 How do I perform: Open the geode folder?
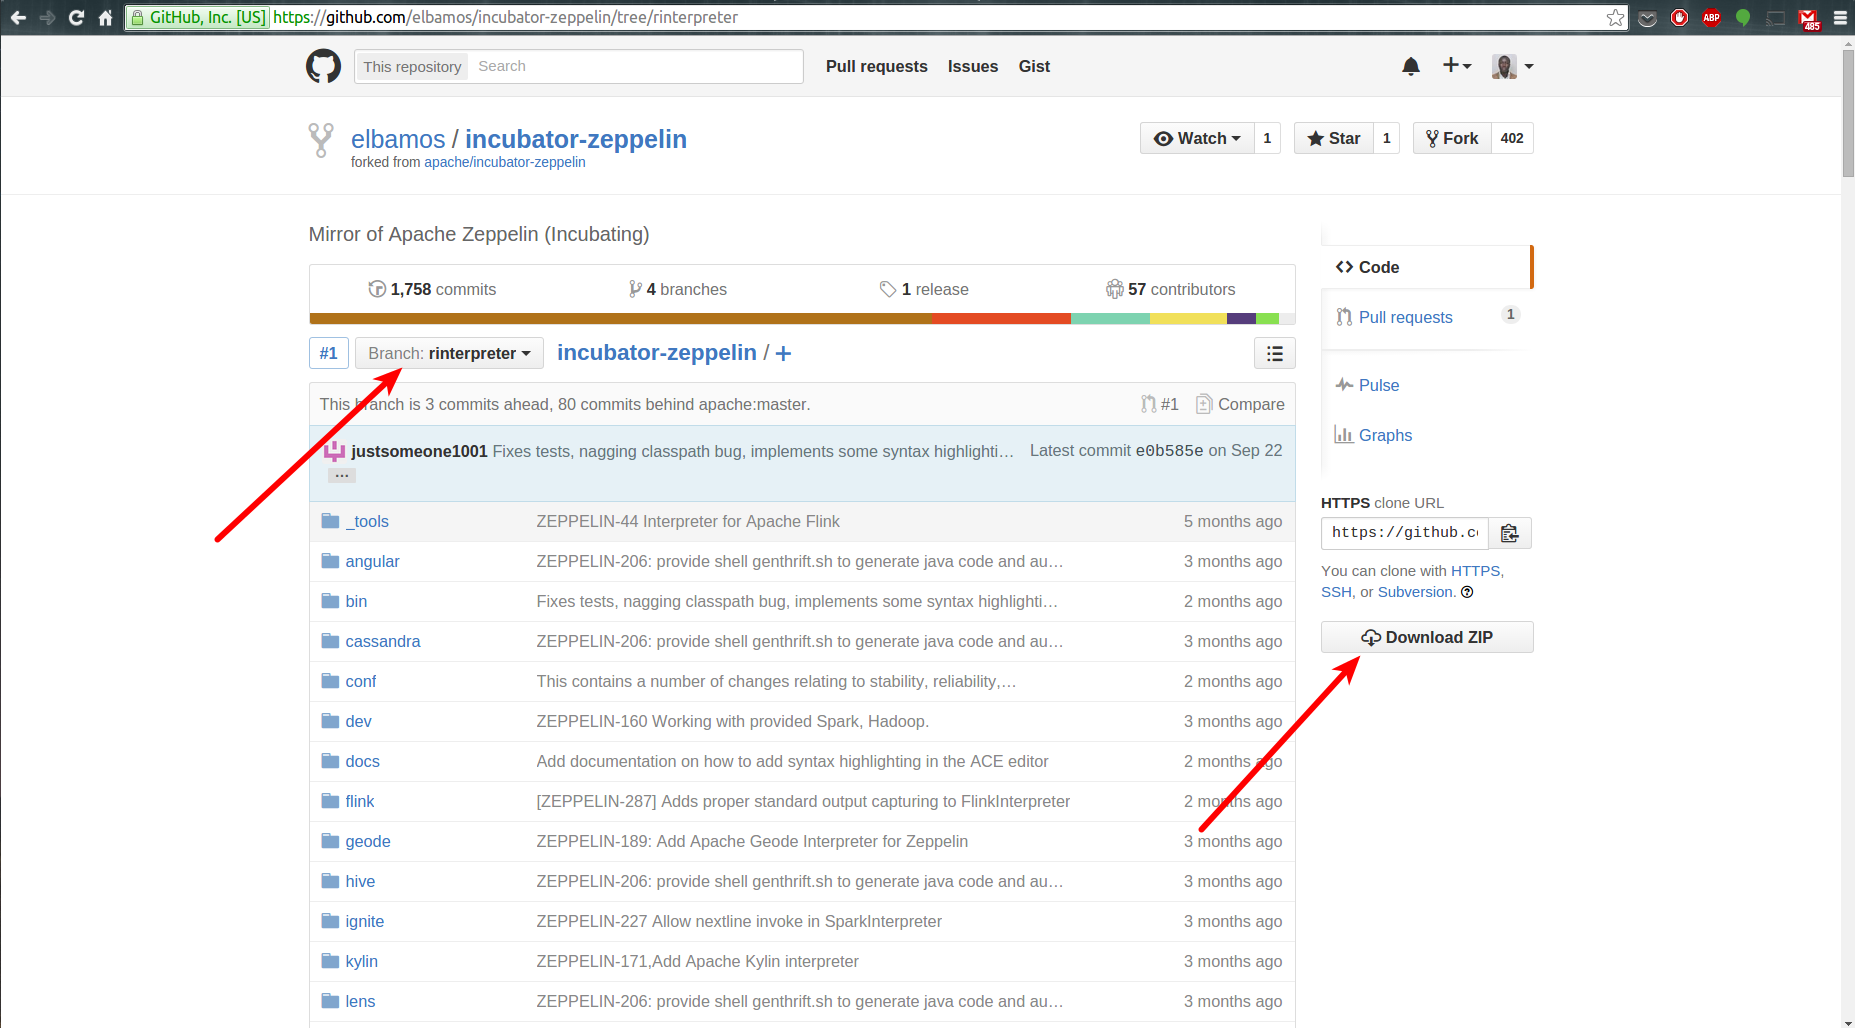pyautogui.click(x=368, y=841)
